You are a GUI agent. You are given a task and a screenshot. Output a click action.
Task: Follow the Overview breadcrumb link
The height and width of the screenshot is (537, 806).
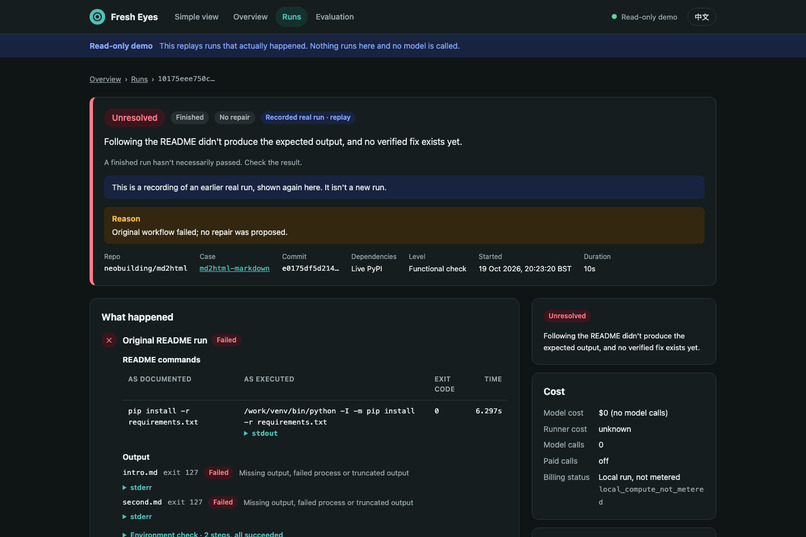tap(105, 79)
